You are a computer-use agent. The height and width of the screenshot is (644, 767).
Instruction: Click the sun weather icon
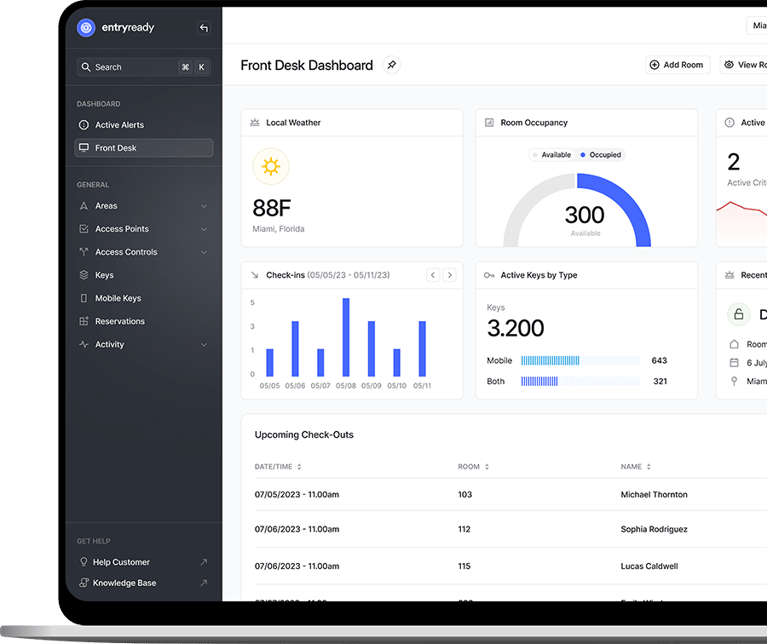click(x=270, y=167)
